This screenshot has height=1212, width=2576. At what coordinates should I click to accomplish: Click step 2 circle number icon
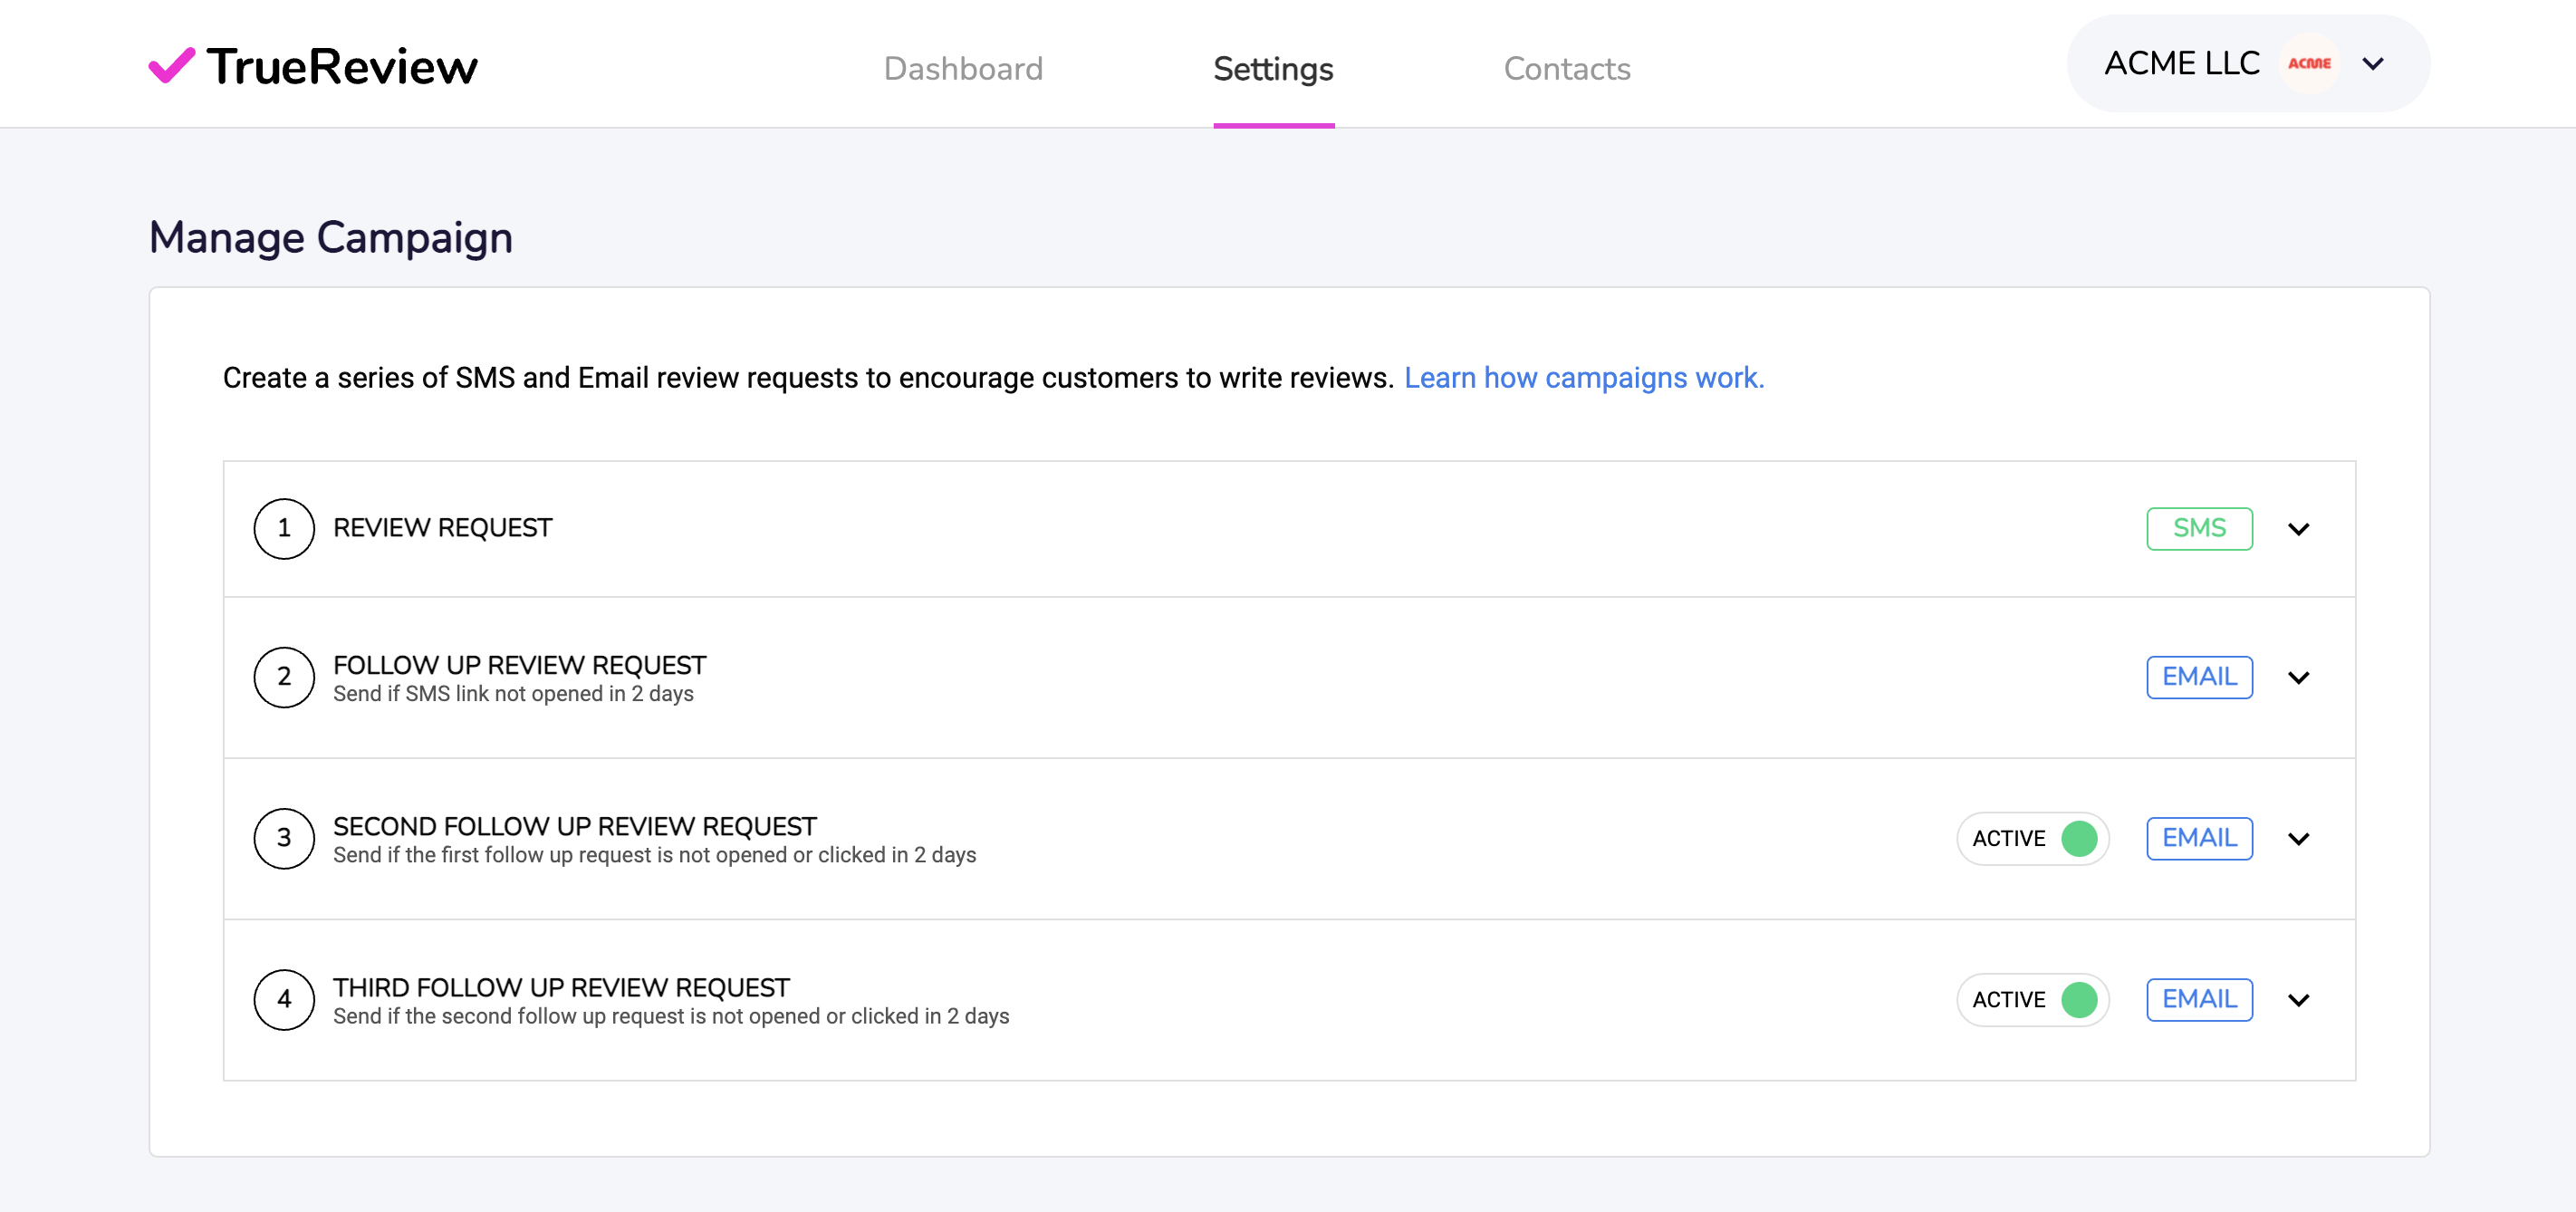pyautogui.click(x=284, y=677)
